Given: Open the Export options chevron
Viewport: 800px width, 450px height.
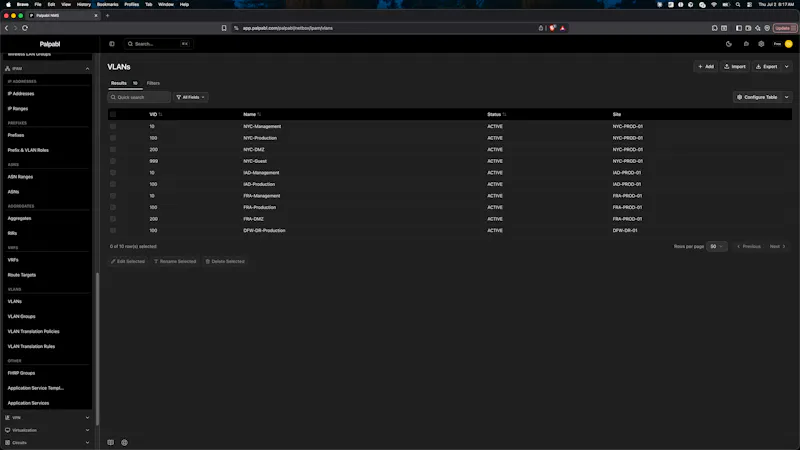Looking at the screenshot, I should (787, 66).
